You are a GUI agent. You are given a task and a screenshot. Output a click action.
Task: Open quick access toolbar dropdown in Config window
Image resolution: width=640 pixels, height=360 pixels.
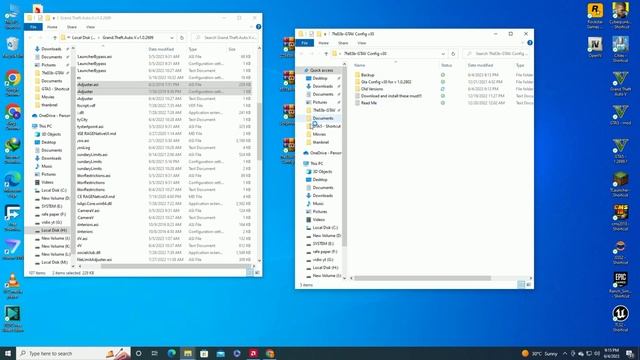pyautogui.click(x=325, y=34)
